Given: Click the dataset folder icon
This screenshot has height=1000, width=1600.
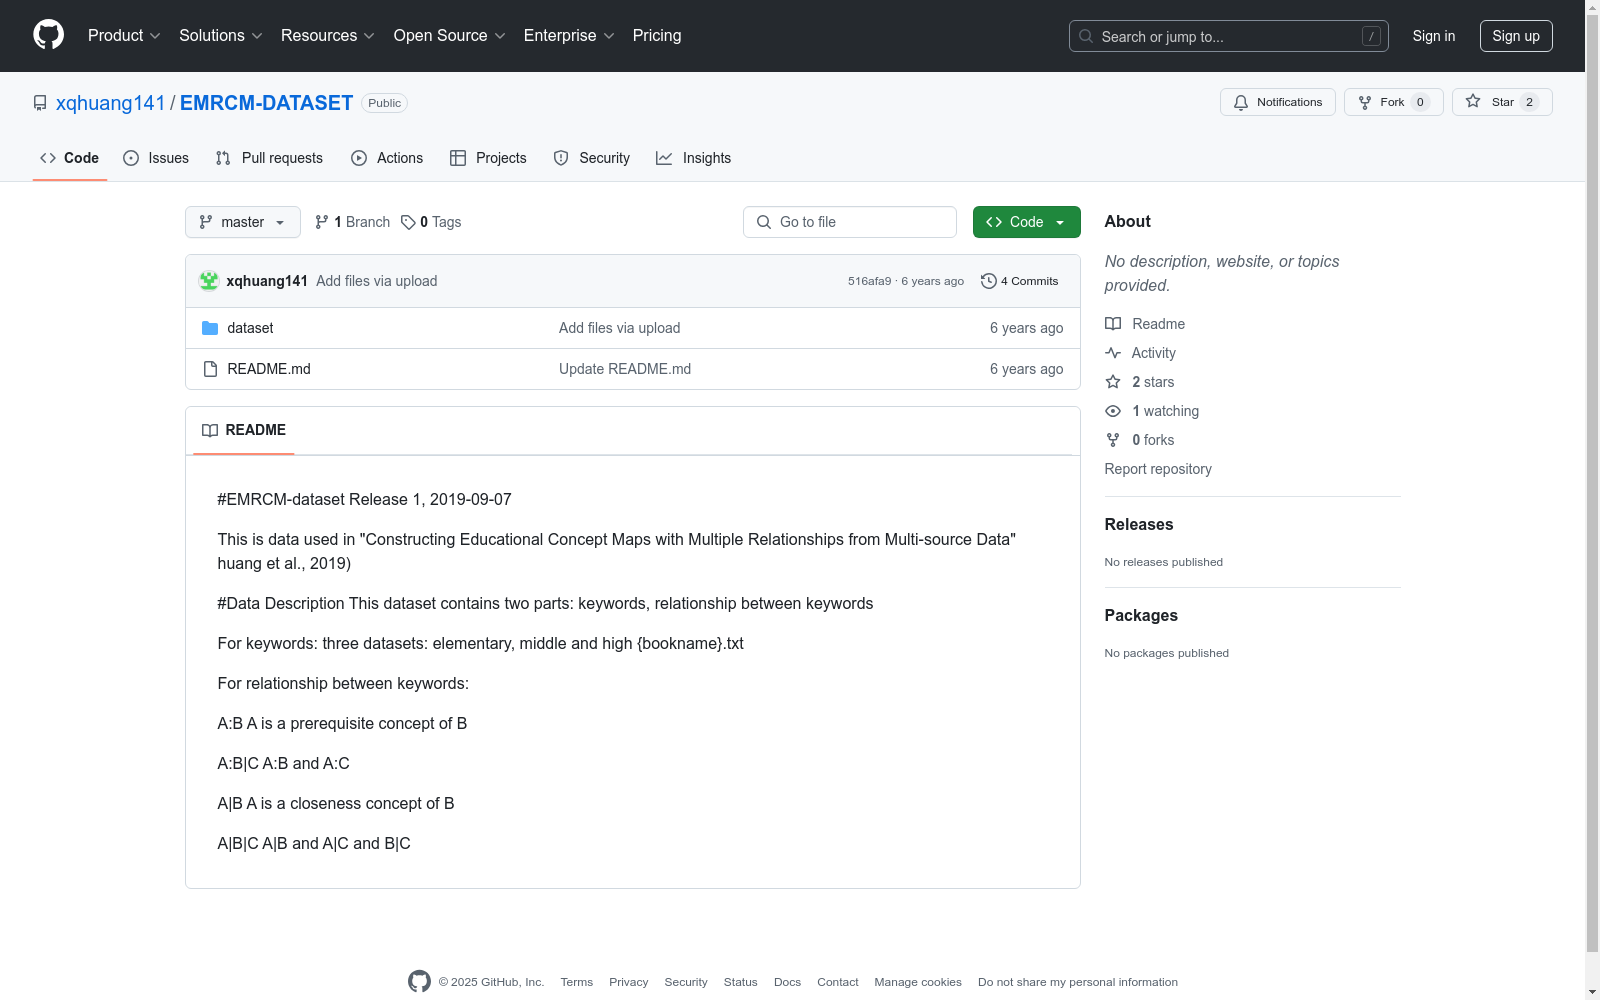Looking at the screenshot, I should pos(210,328).
